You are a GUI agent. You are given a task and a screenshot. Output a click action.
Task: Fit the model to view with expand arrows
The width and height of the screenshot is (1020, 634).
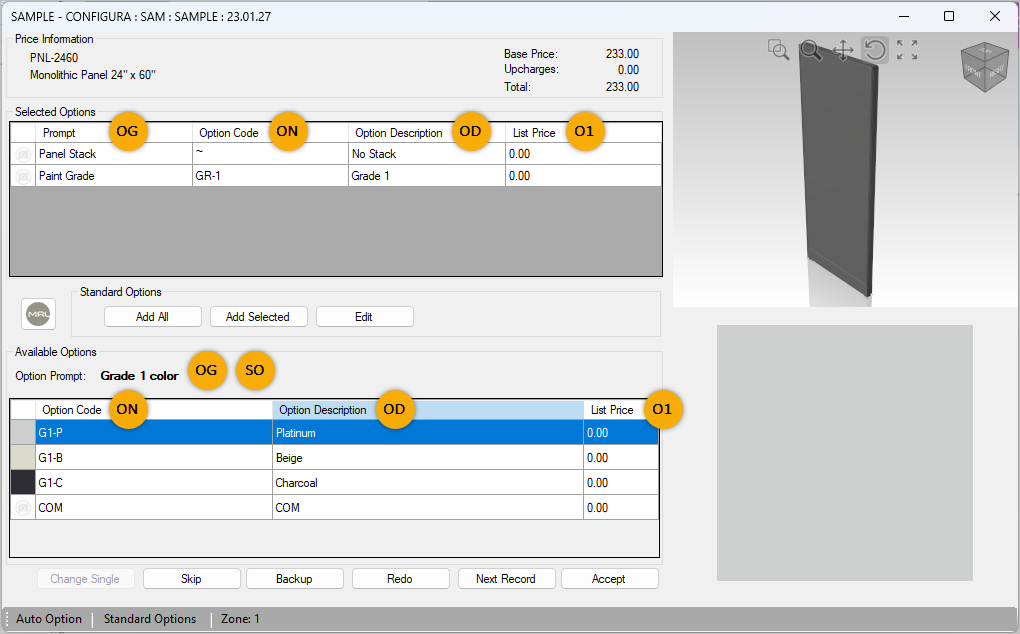(x=907, y=50)
